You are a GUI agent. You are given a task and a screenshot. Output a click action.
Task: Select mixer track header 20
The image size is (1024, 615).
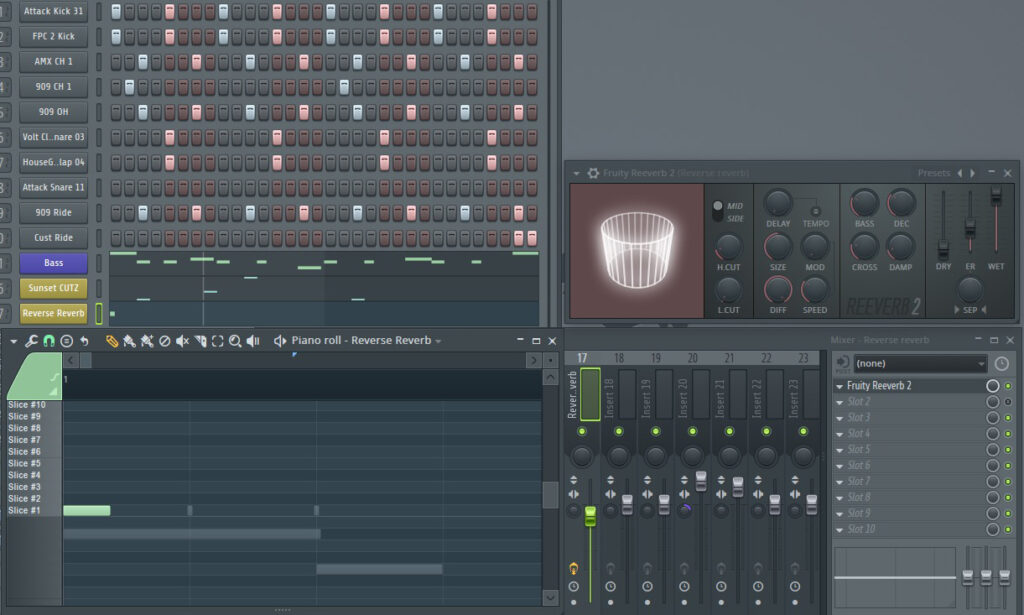click(x=692, y=358)
